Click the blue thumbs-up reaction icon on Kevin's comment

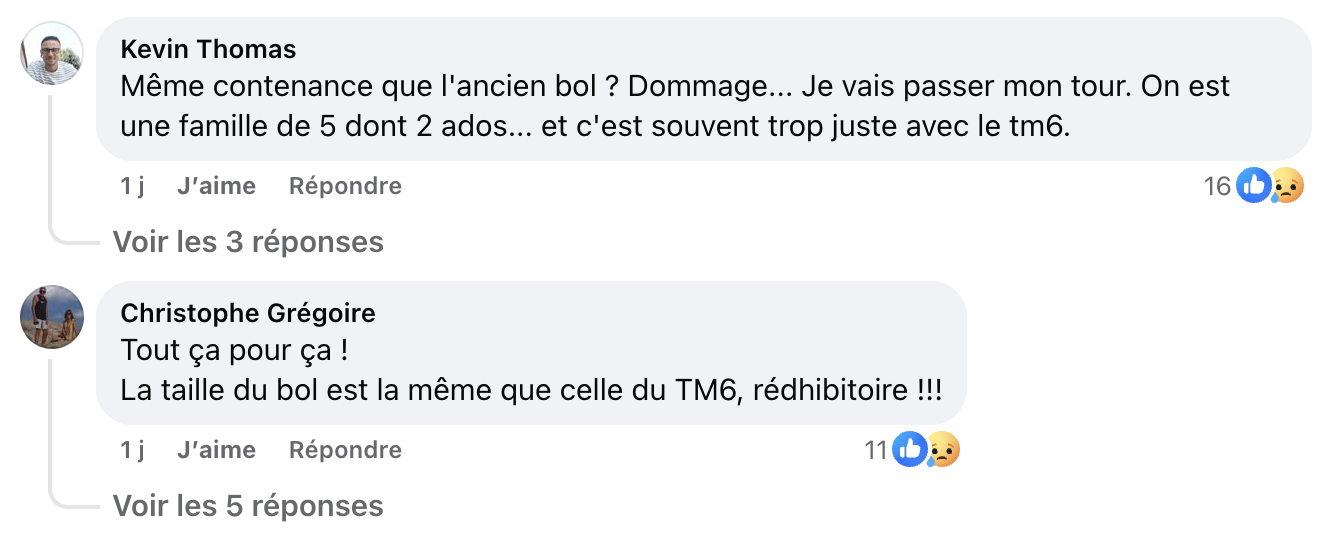click(x=1253, y=185)
